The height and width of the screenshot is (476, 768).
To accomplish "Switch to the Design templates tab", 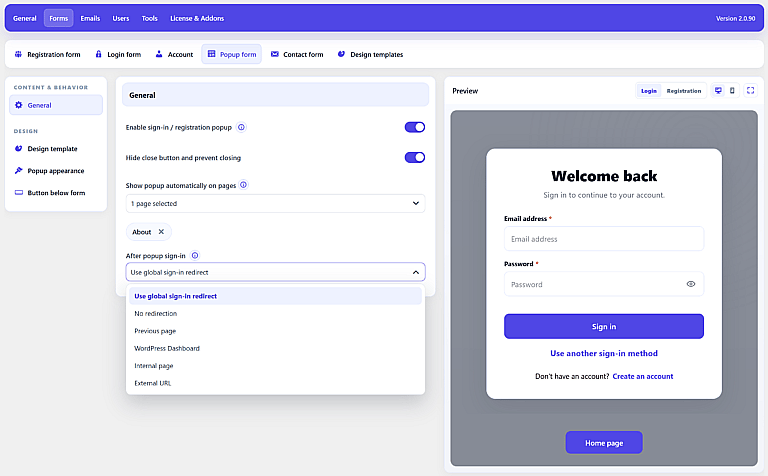I will 370,54.
